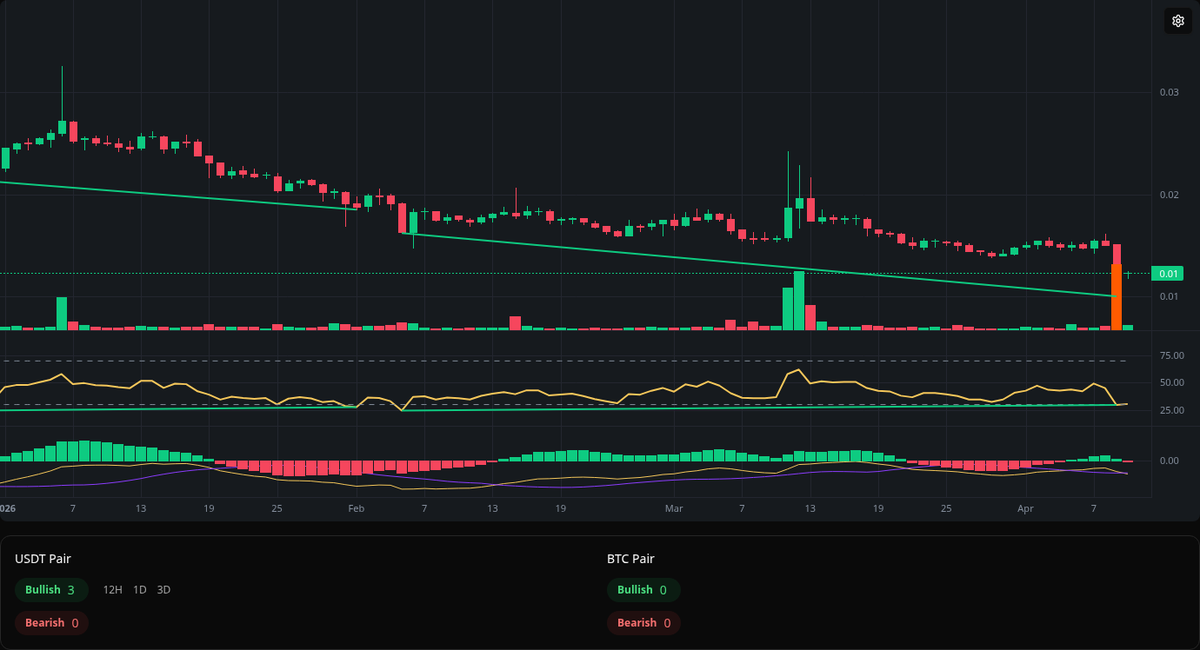The height and width of the screenshot is (650, 1200).
Task: Select the 3D timeframe label
Action: tap(164, 590)
